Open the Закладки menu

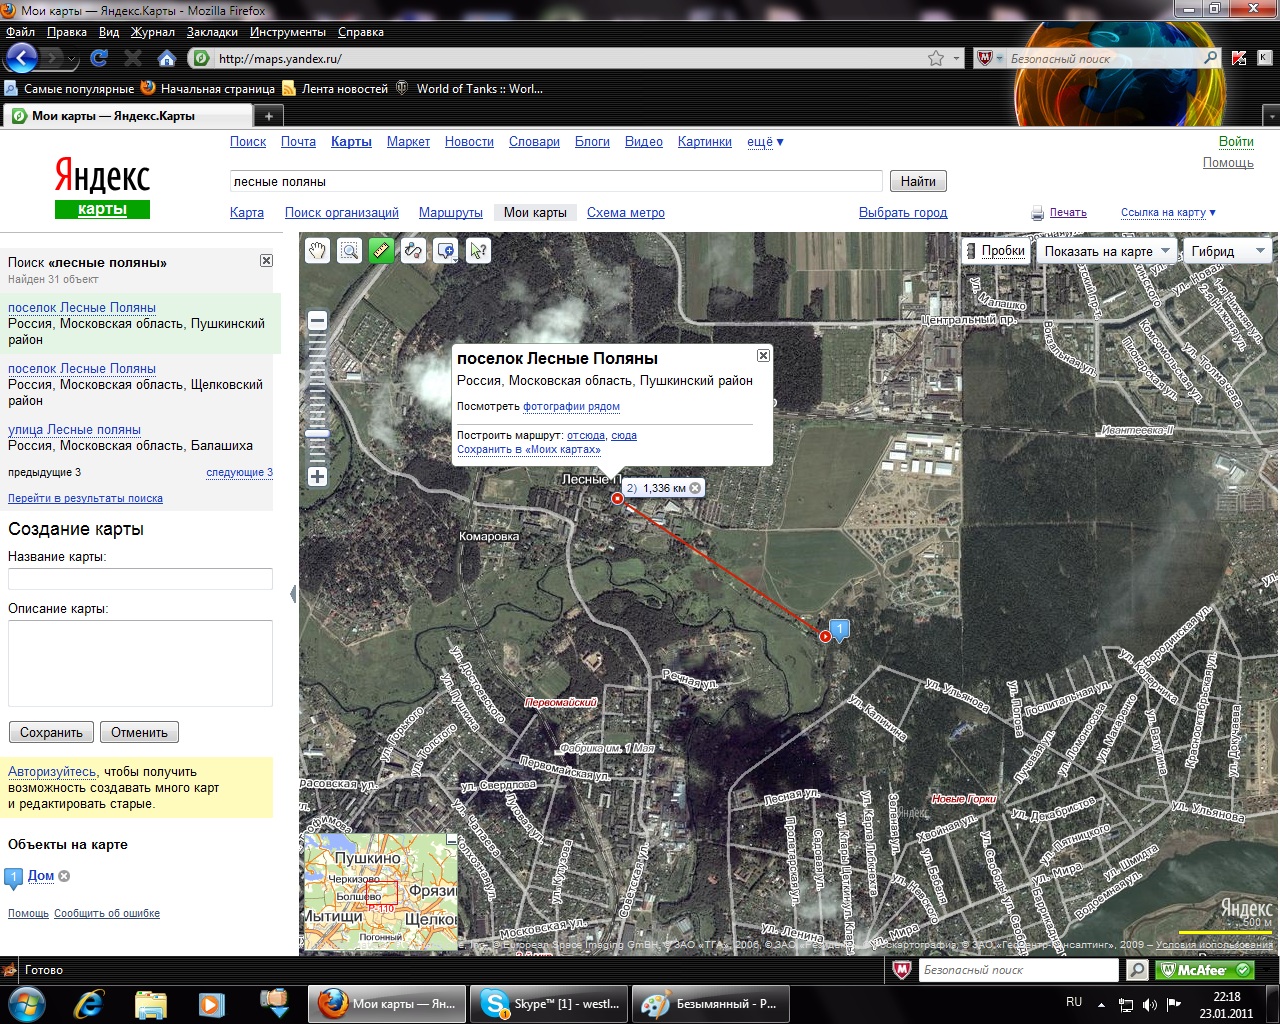click(212, 32)
